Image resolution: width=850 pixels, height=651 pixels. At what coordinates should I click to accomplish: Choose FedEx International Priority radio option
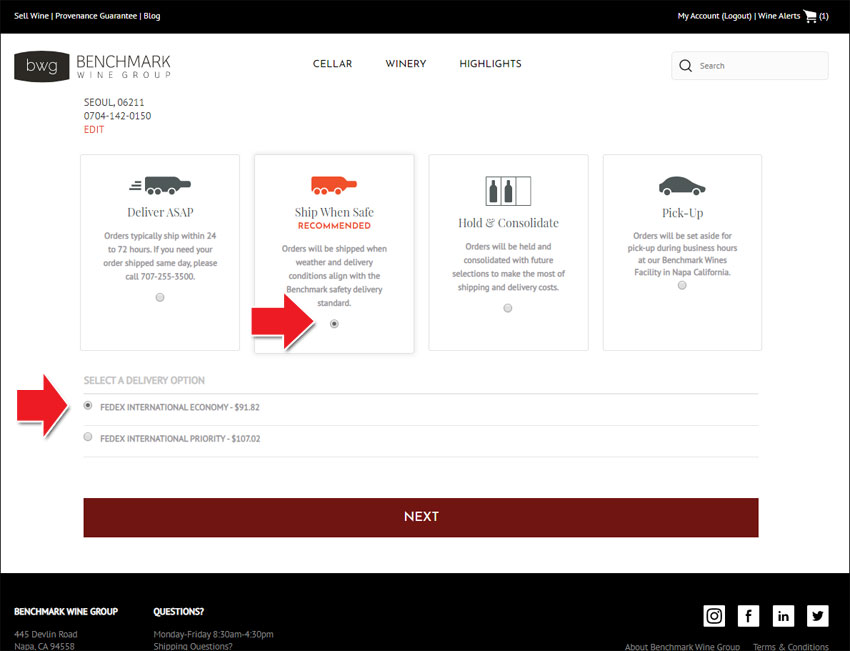[x=88, y=437]
